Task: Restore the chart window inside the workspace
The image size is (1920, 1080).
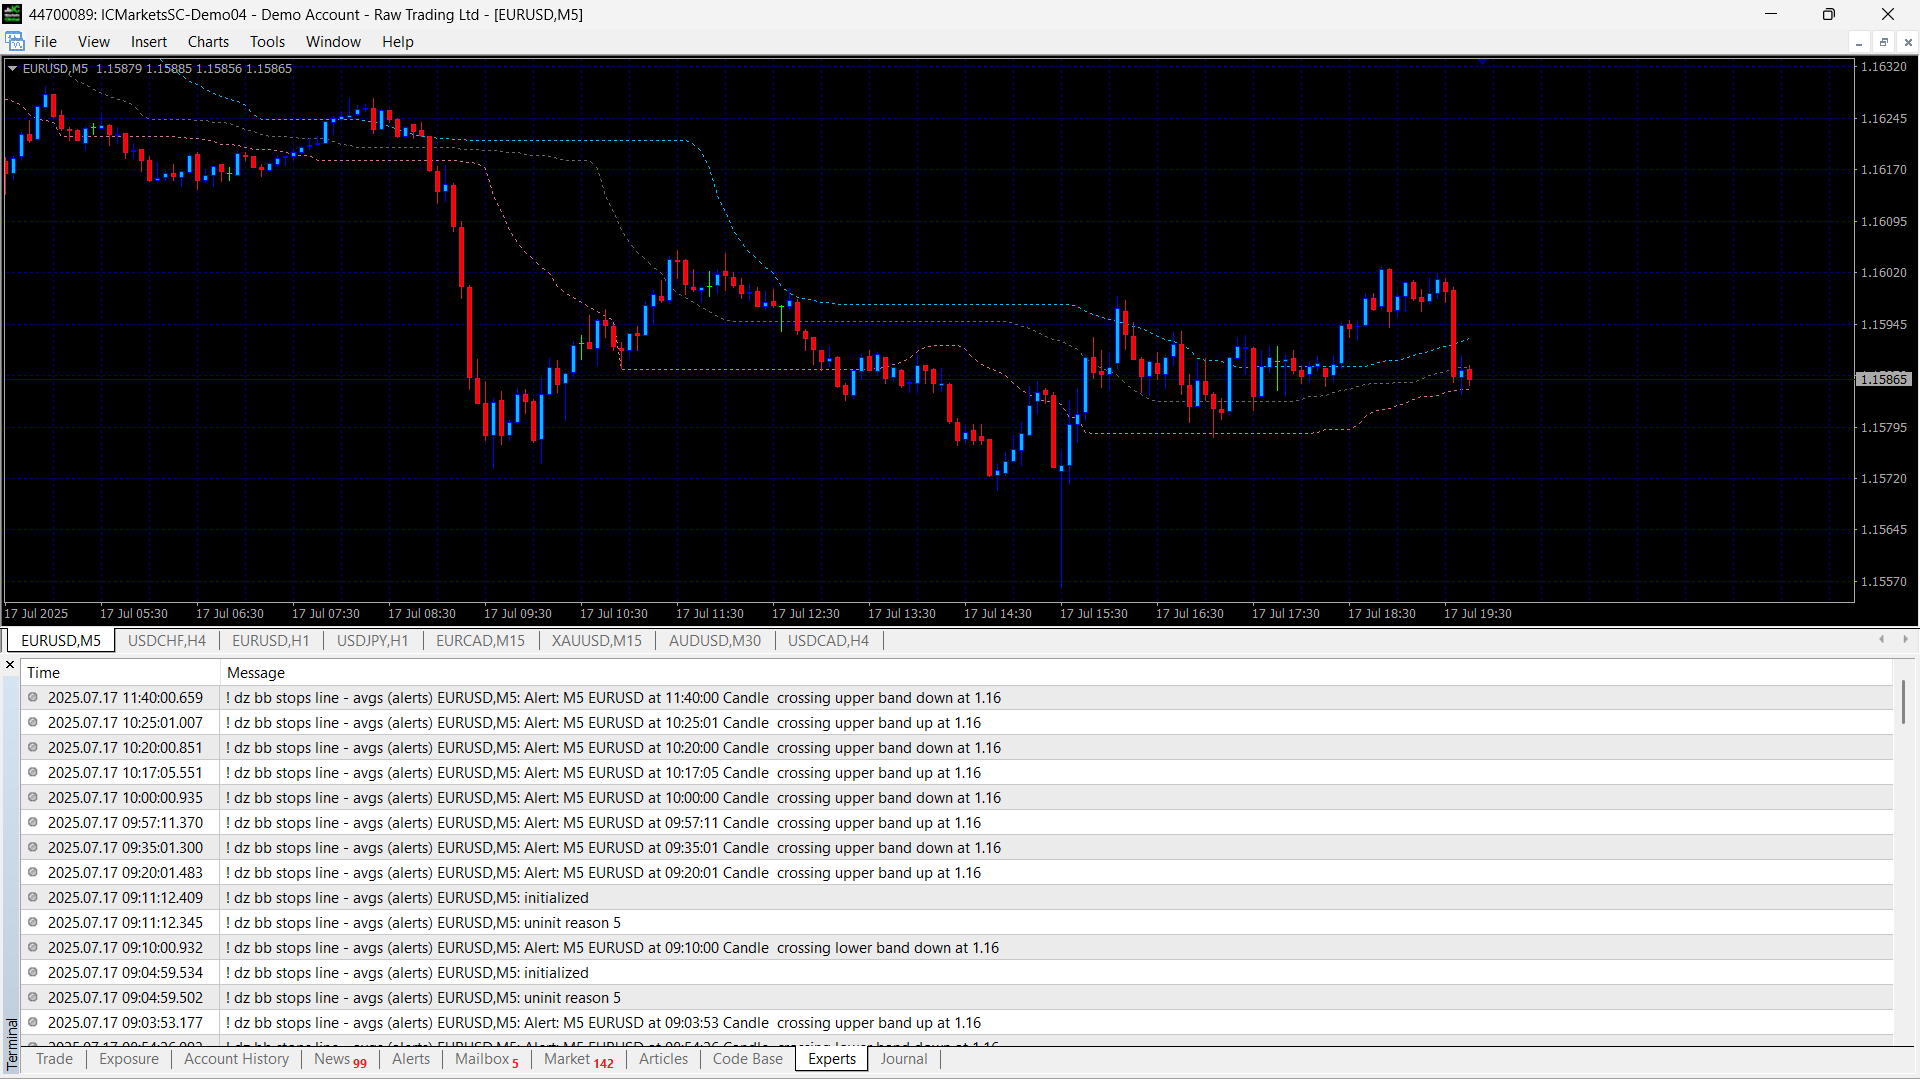Action: [x=1884, y=42]
